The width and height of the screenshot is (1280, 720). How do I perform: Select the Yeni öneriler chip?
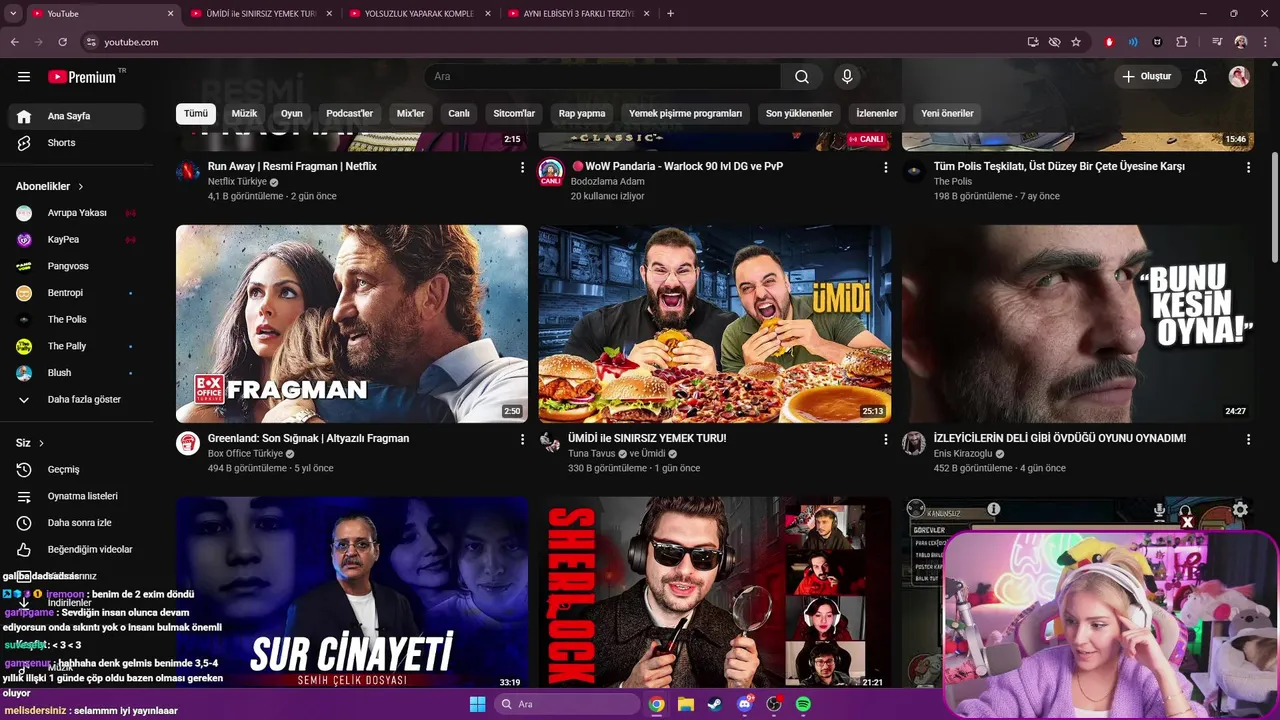[x=947, y=114]
